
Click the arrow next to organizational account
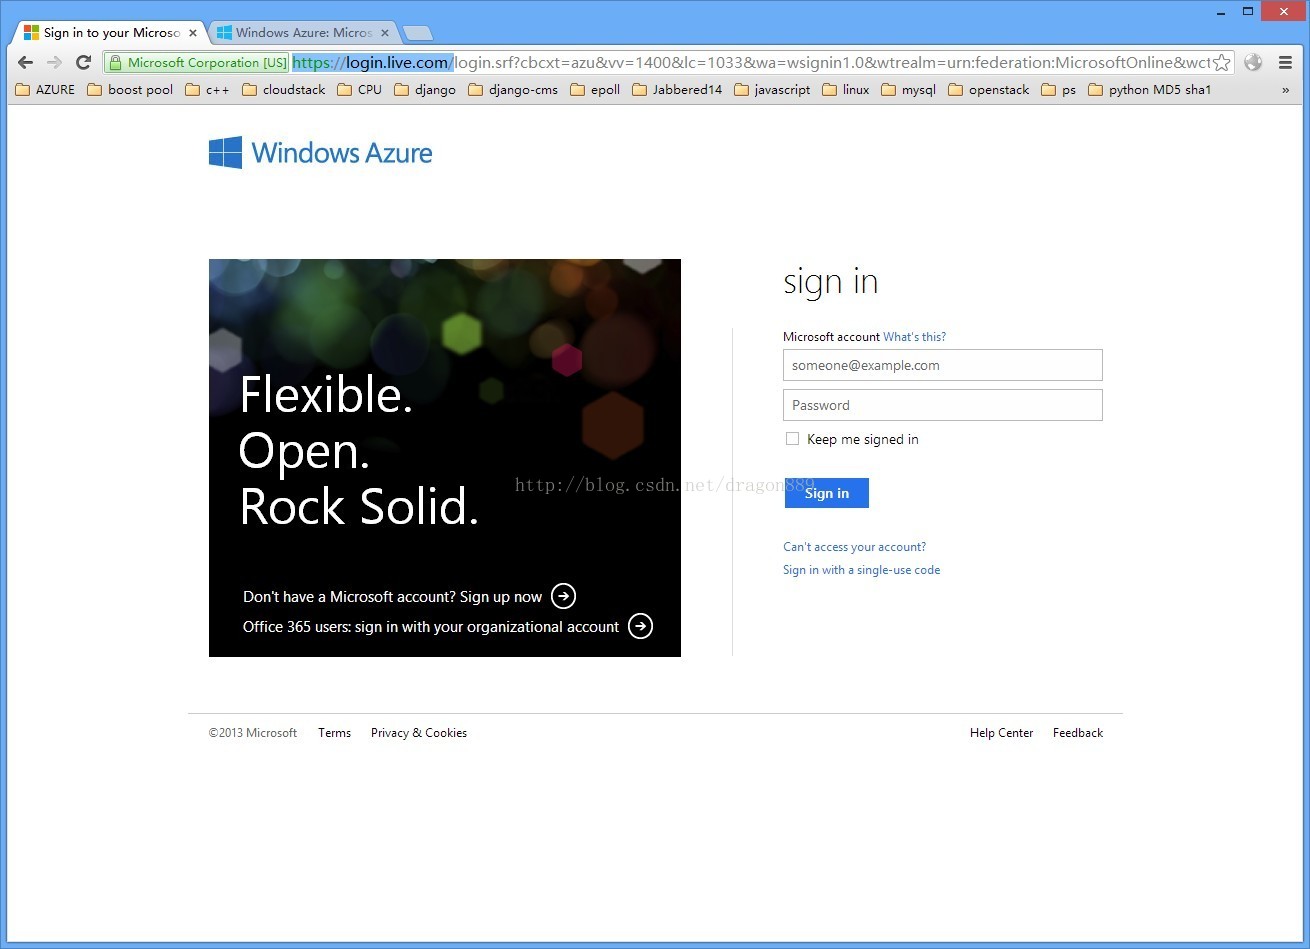[640, 626]
